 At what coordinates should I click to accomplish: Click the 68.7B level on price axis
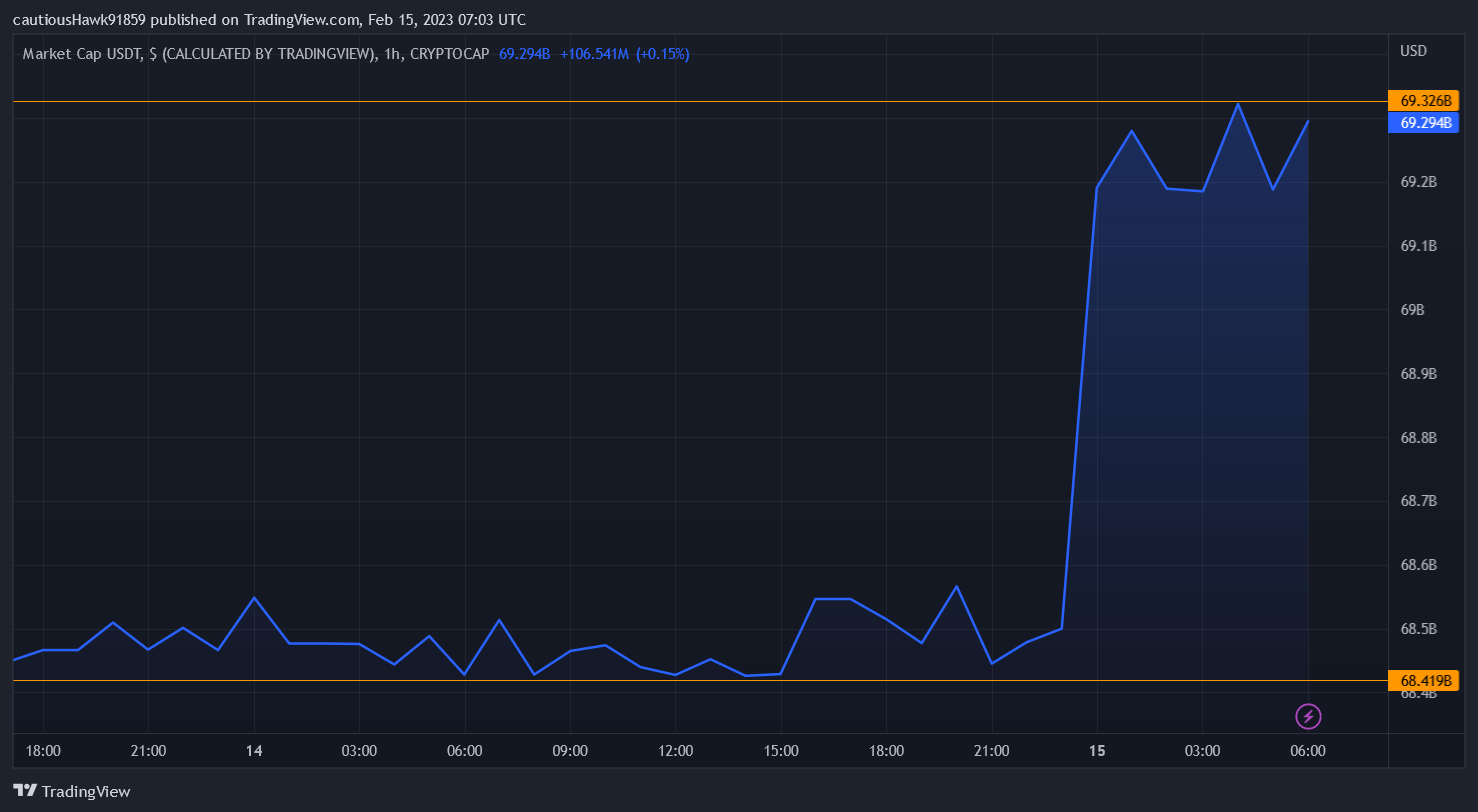point(1418,501)
